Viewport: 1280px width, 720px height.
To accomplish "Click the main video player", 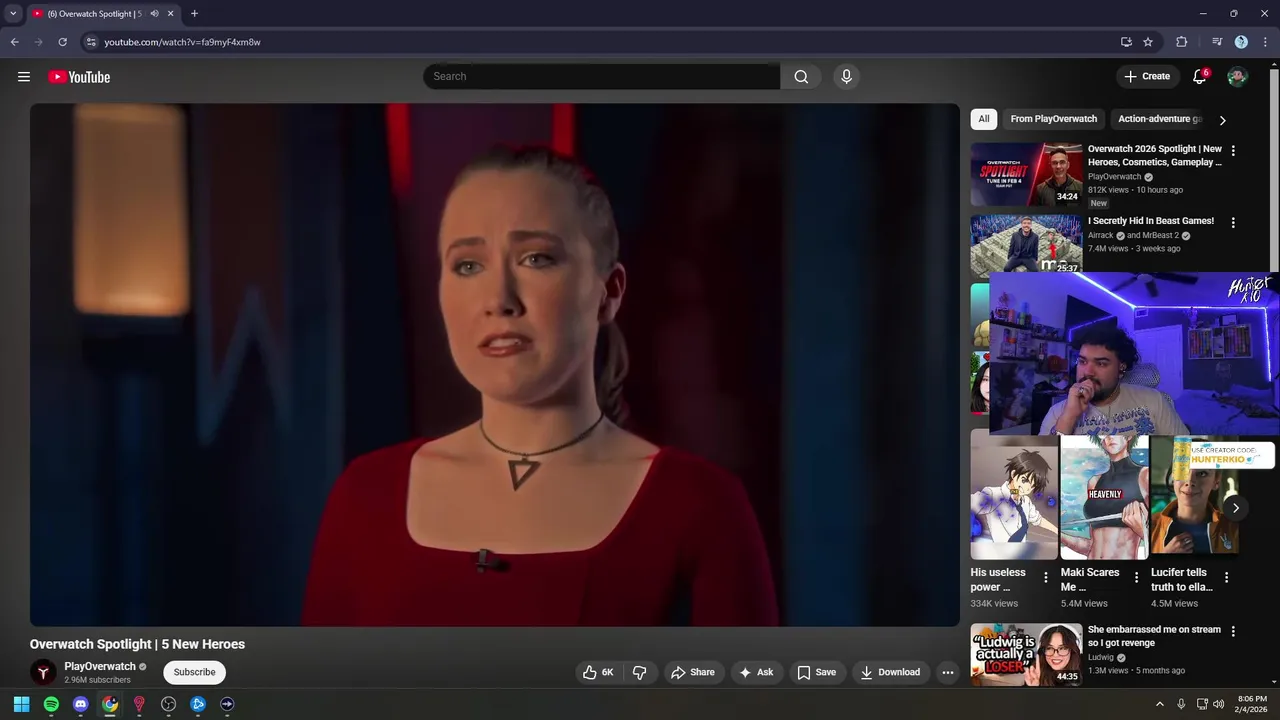I will pyautogui.click(x=494, y=365).
